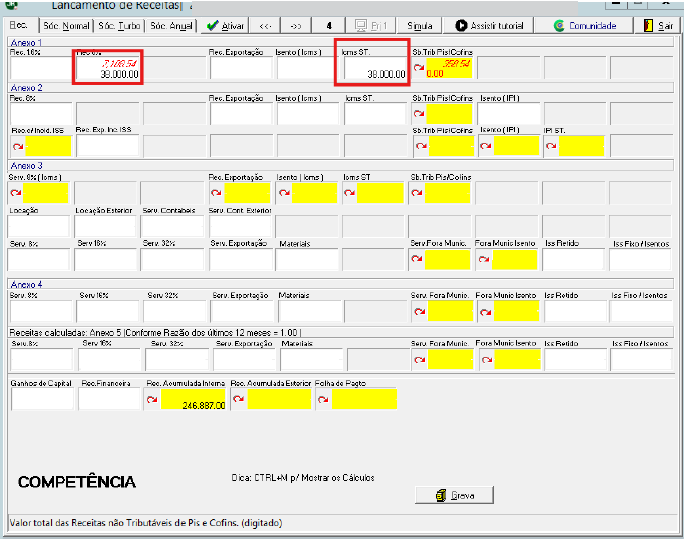Switch to the Sóc. Normal tab
Viewport: 684px width, 540px height.
[x=66, y=26]
